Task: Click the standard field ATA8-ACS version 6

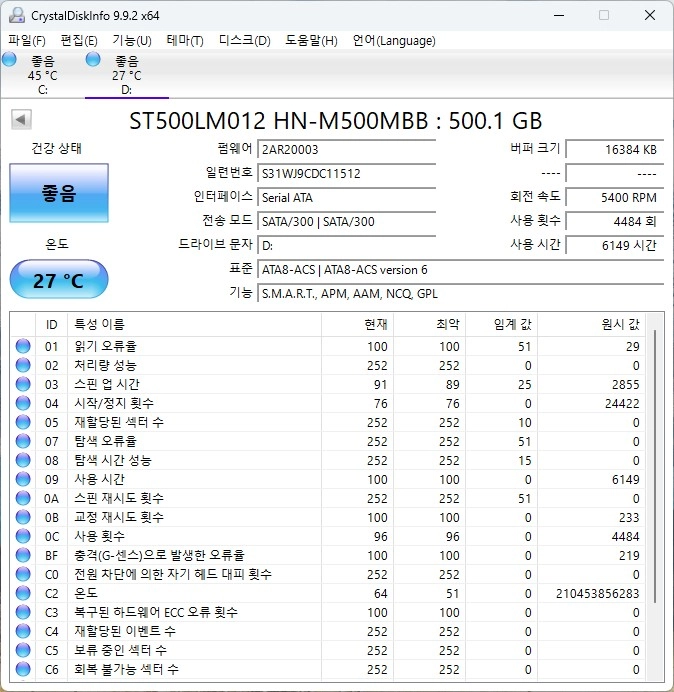Action: [460, 269]
